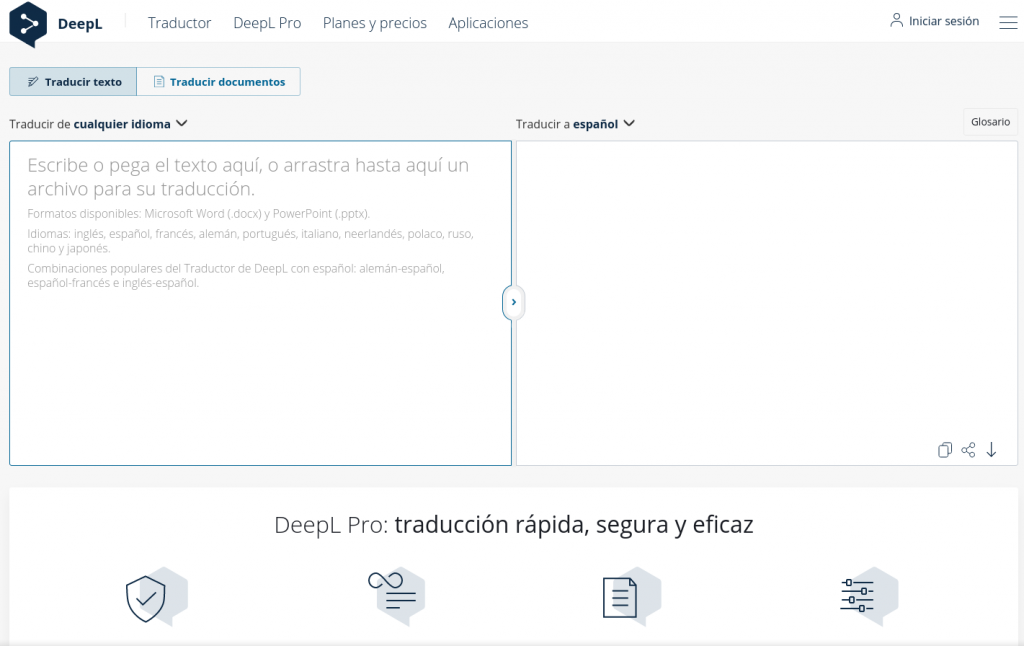The height and width of the screenshot is (646, 1024).
Task: Open the DeepL Pro menu item
Action: [x=267, y=23]
